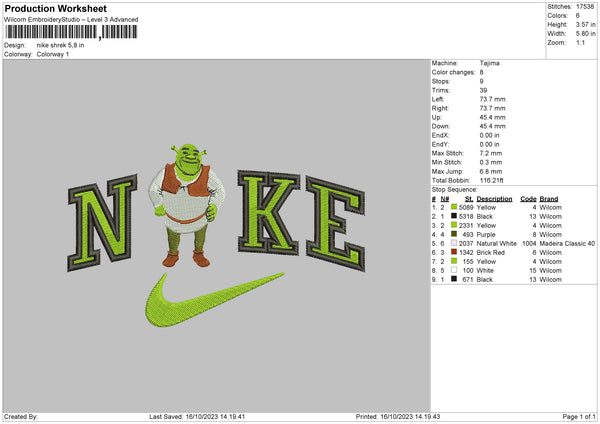Image resolution: width=600 pixels, height=424 pixels.
Task: Click the design name 'nike shrek 5,8 in'
Action: pyautogui.click(x=60, y=45)
